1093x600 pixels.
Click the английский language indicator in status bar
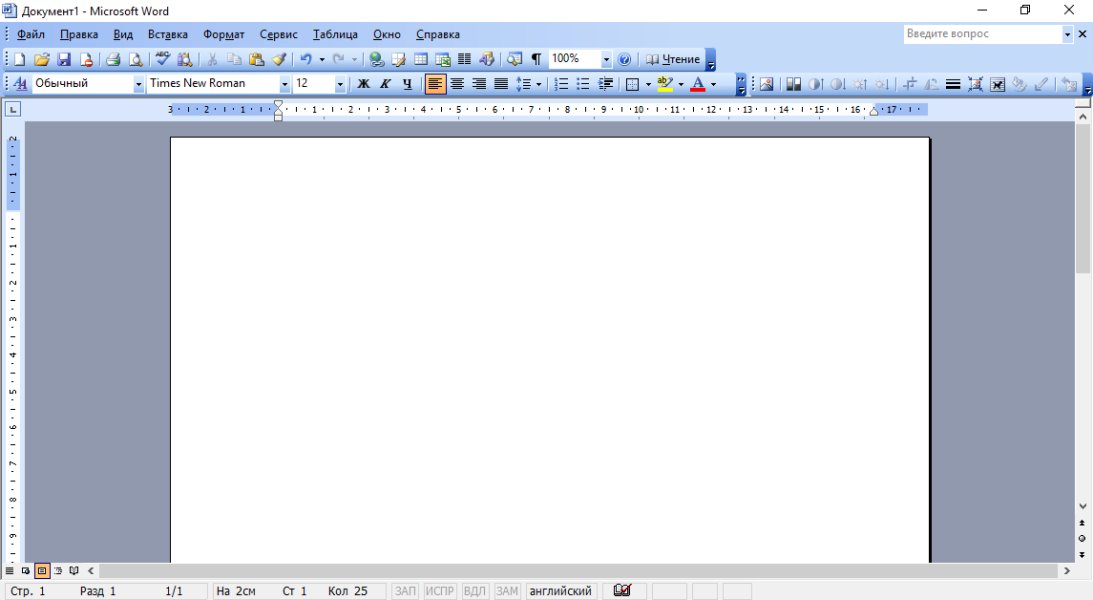pos(561,591)
